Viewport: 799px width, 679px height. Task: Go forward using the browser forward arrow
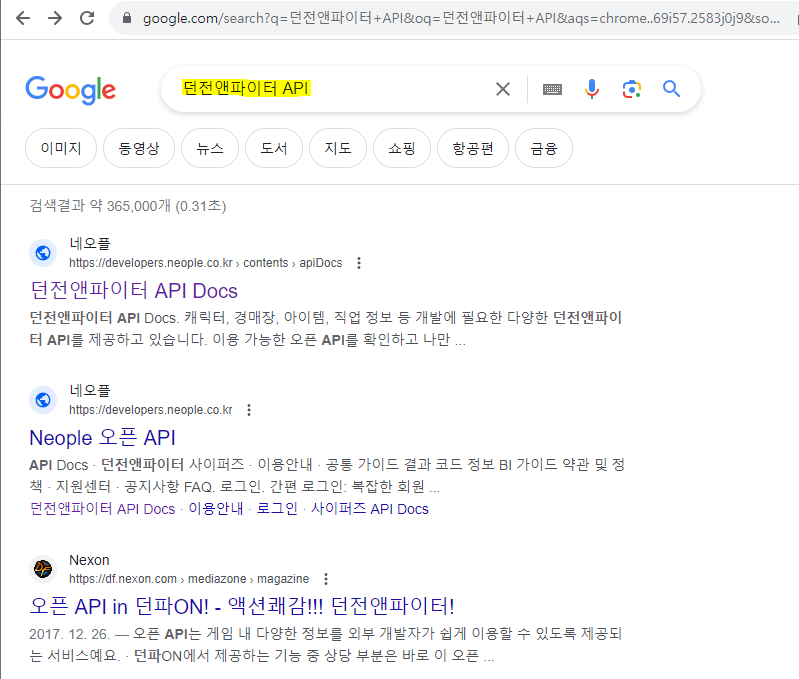(55, 18)
